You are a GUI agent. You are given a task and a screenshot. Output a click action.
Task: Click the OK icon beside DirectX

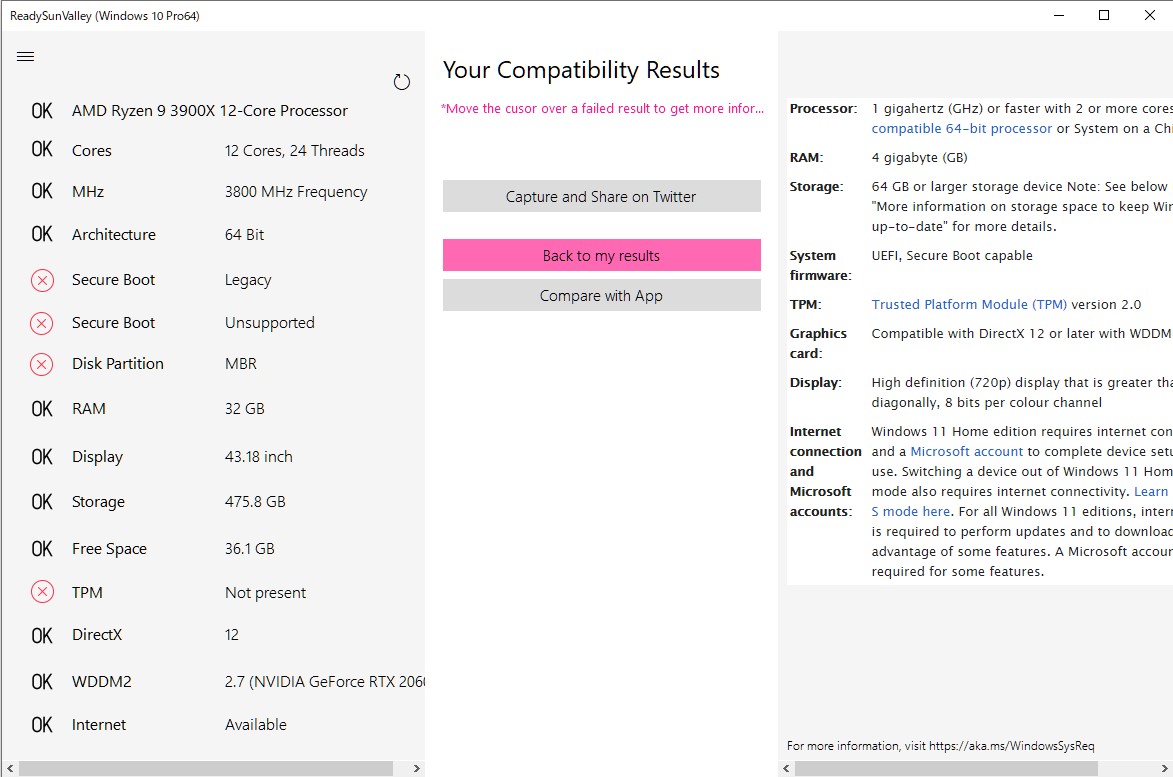tap(42, 635)
